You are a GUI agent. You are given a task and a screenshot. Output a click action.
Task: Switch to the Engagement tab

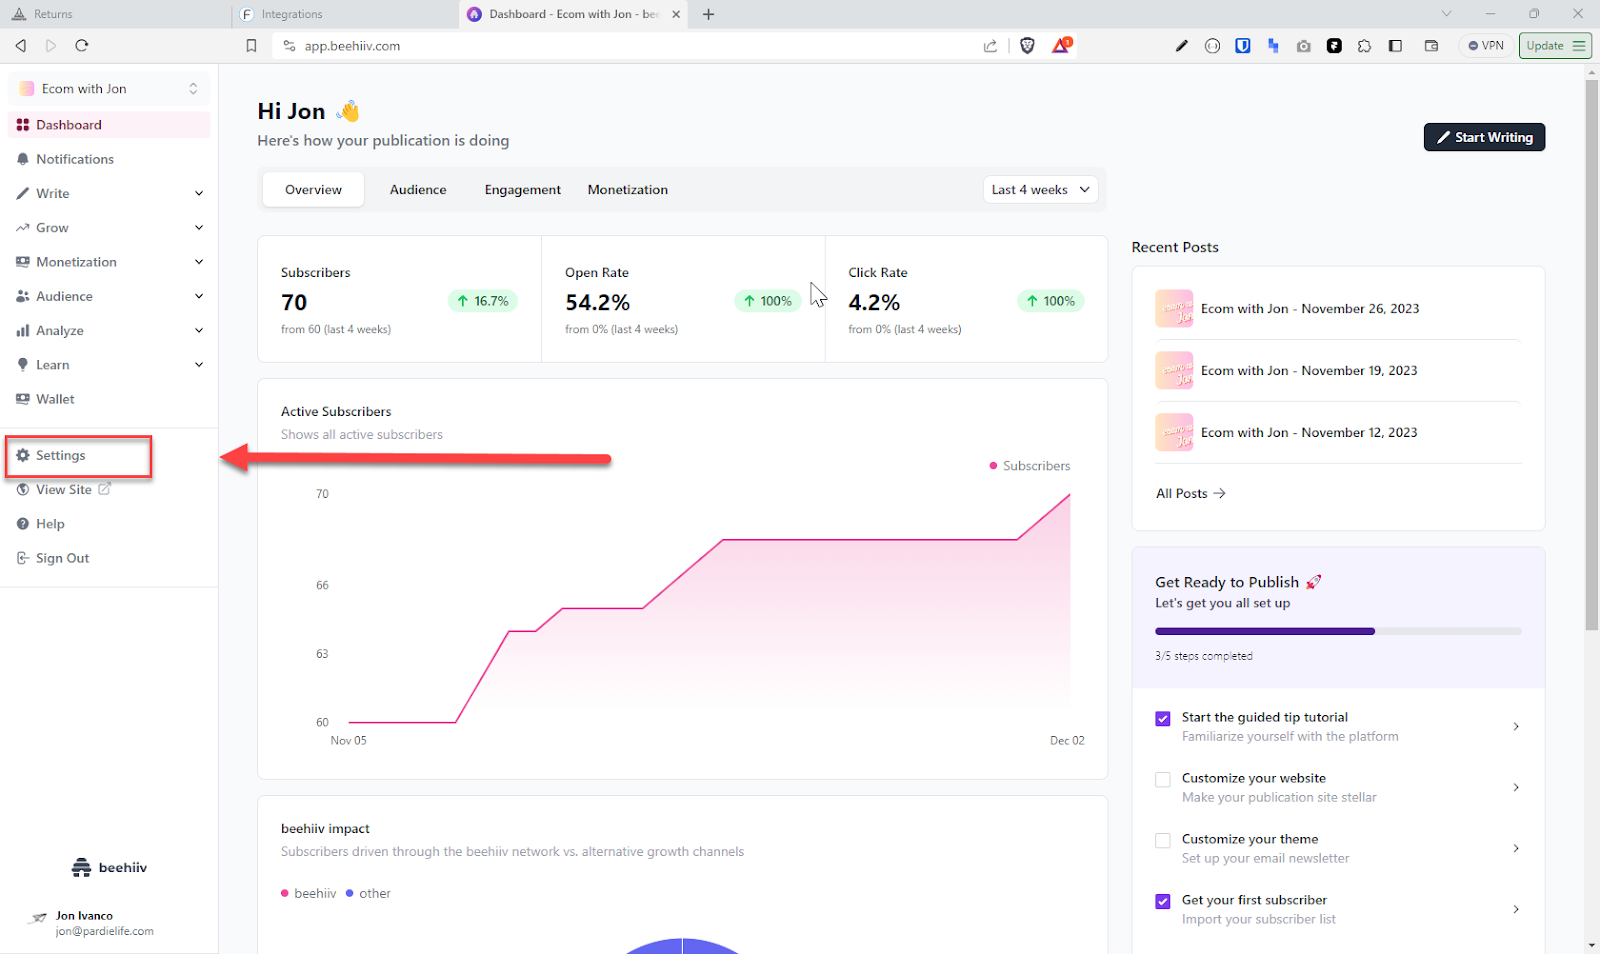[522, 190]
